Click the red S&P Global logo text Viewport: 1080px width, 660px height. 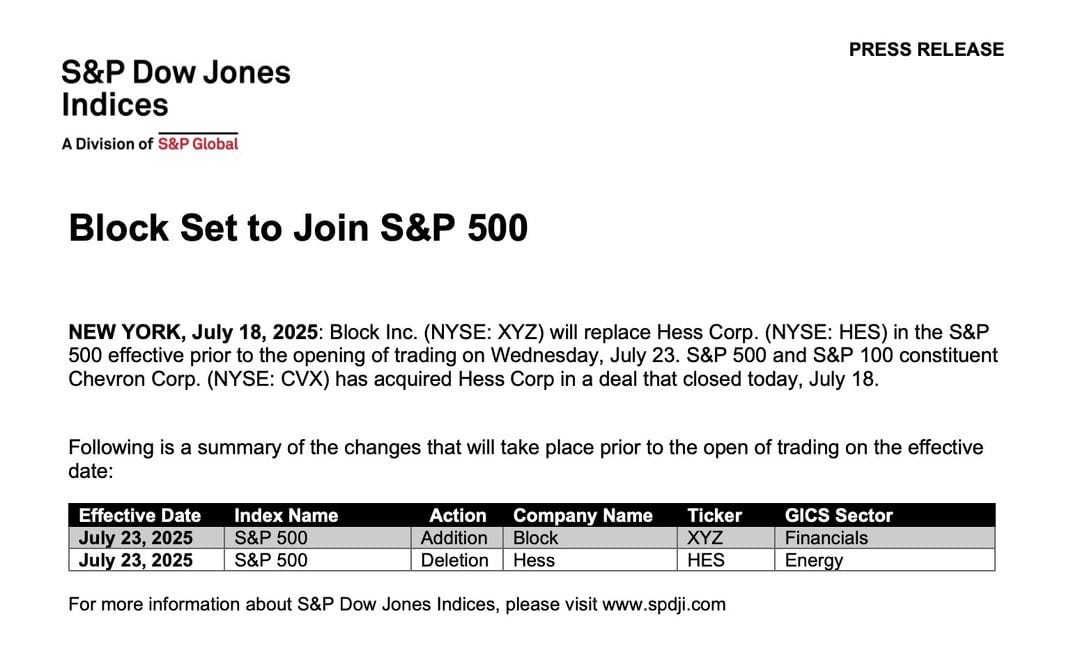point(198,143)
